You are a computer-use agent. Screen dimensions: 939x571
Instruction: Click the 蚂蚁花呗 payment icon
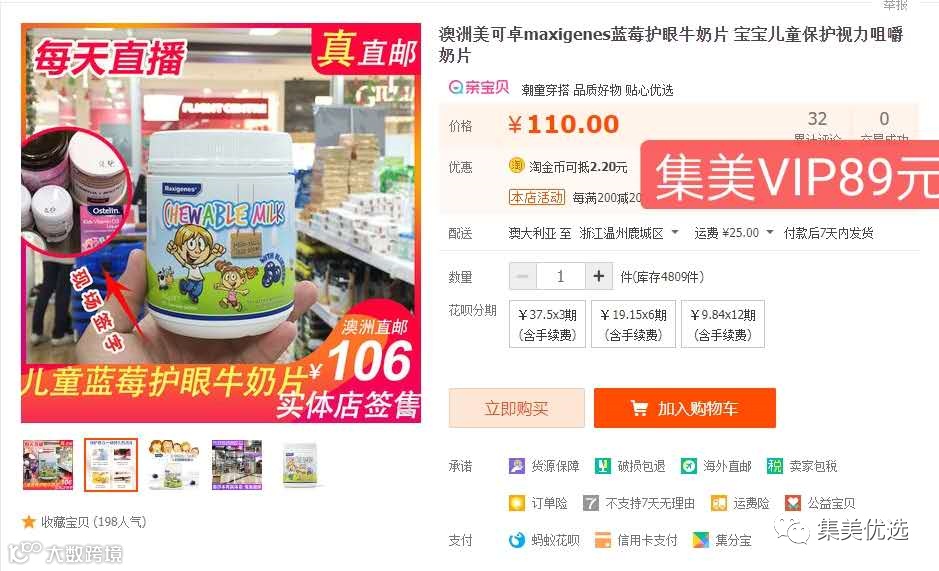pyautogui.click(x=516, y=540)
